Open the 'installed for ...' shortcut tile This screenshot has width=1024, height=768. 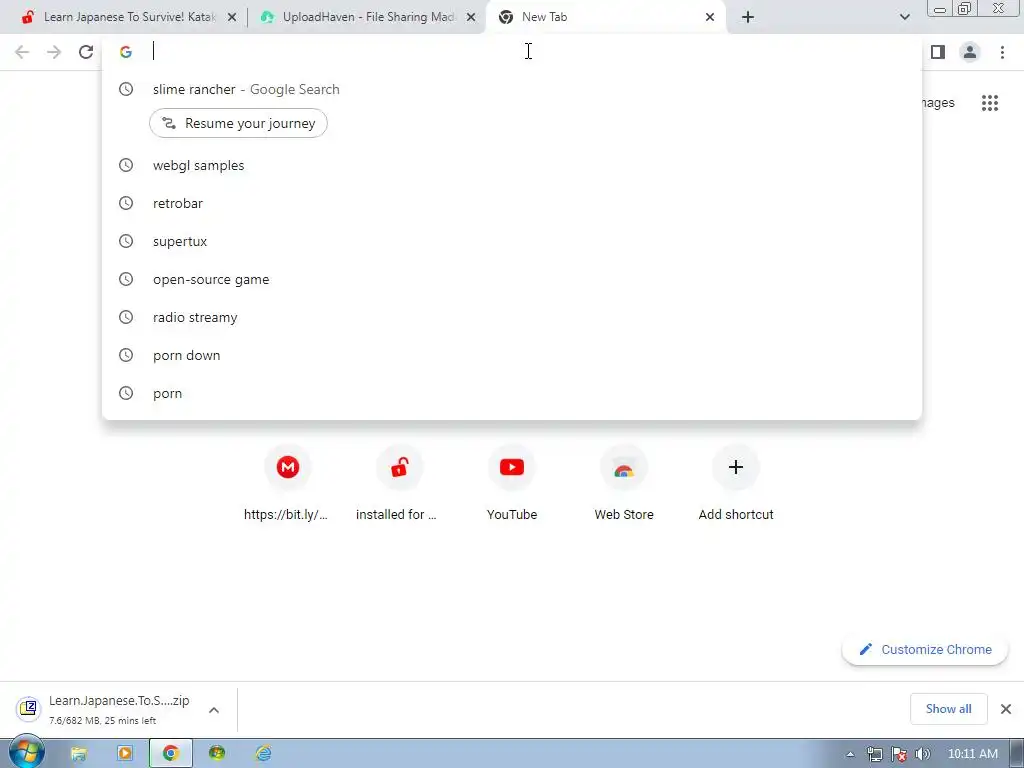pyautogui.click(x=399, y=483)
